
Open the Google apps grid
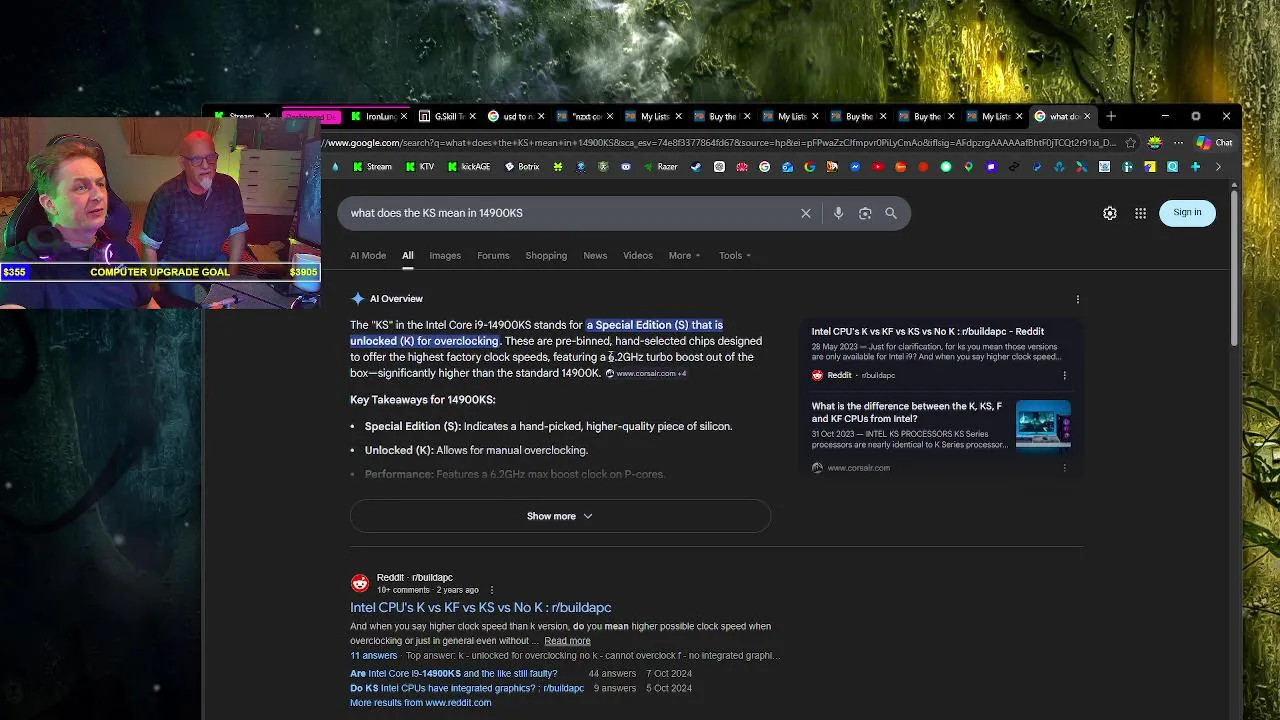[x=1140, y=213]
